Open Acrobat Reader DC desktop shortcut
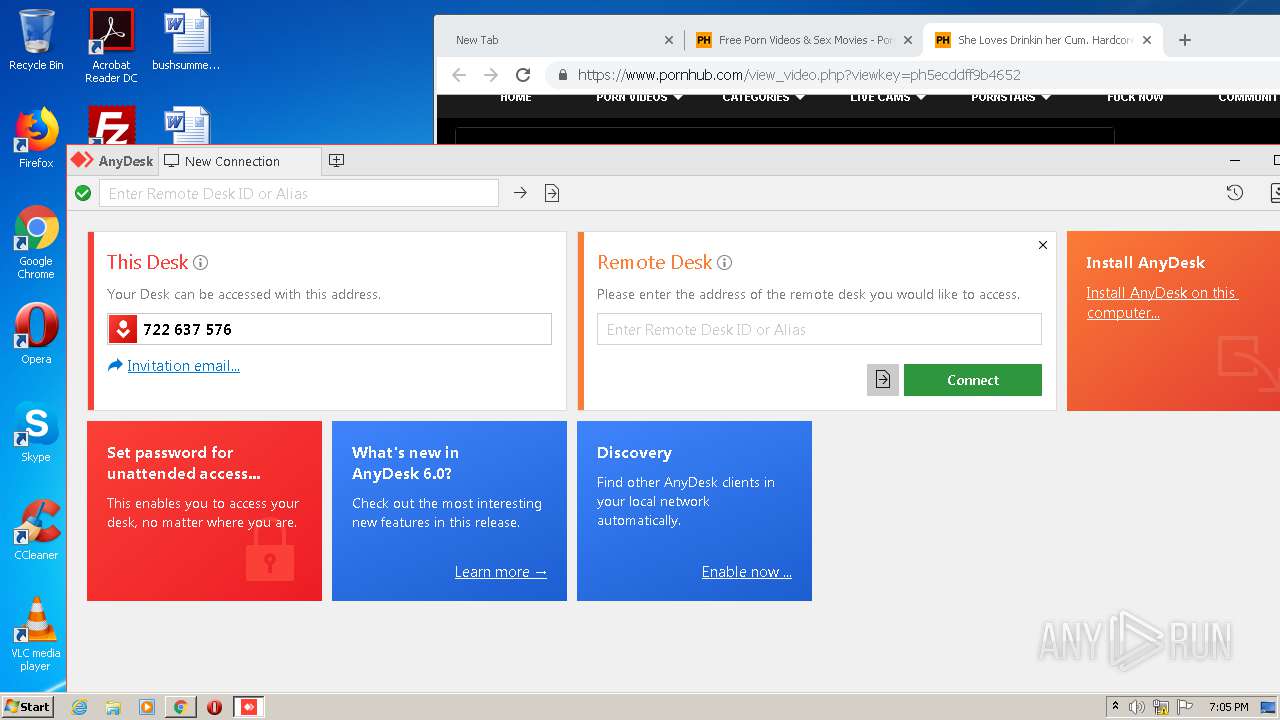Viewport: 1280px width, 720px height. (x=111, y=46)
